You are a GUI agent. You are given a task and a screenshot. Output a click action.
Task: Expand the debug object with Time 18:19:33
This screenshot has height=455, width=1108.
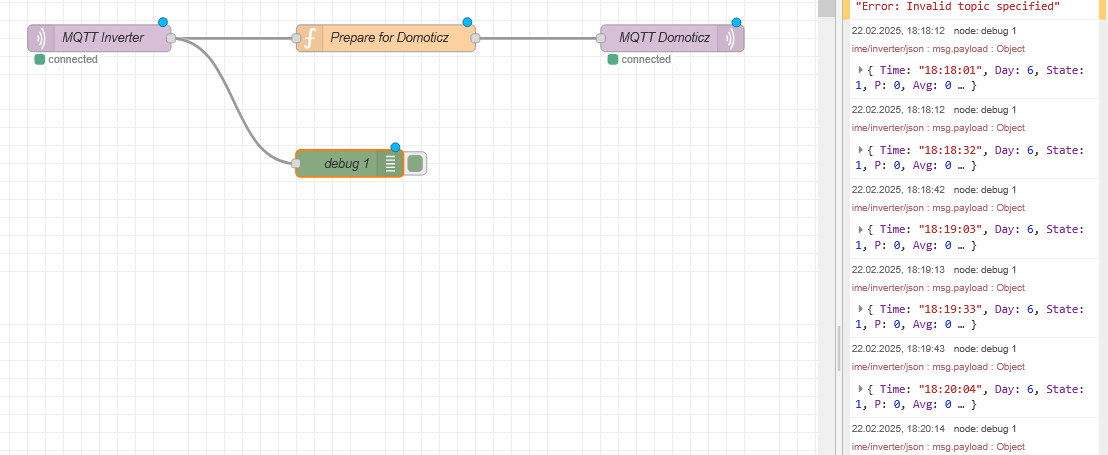(x=861, y=309)
